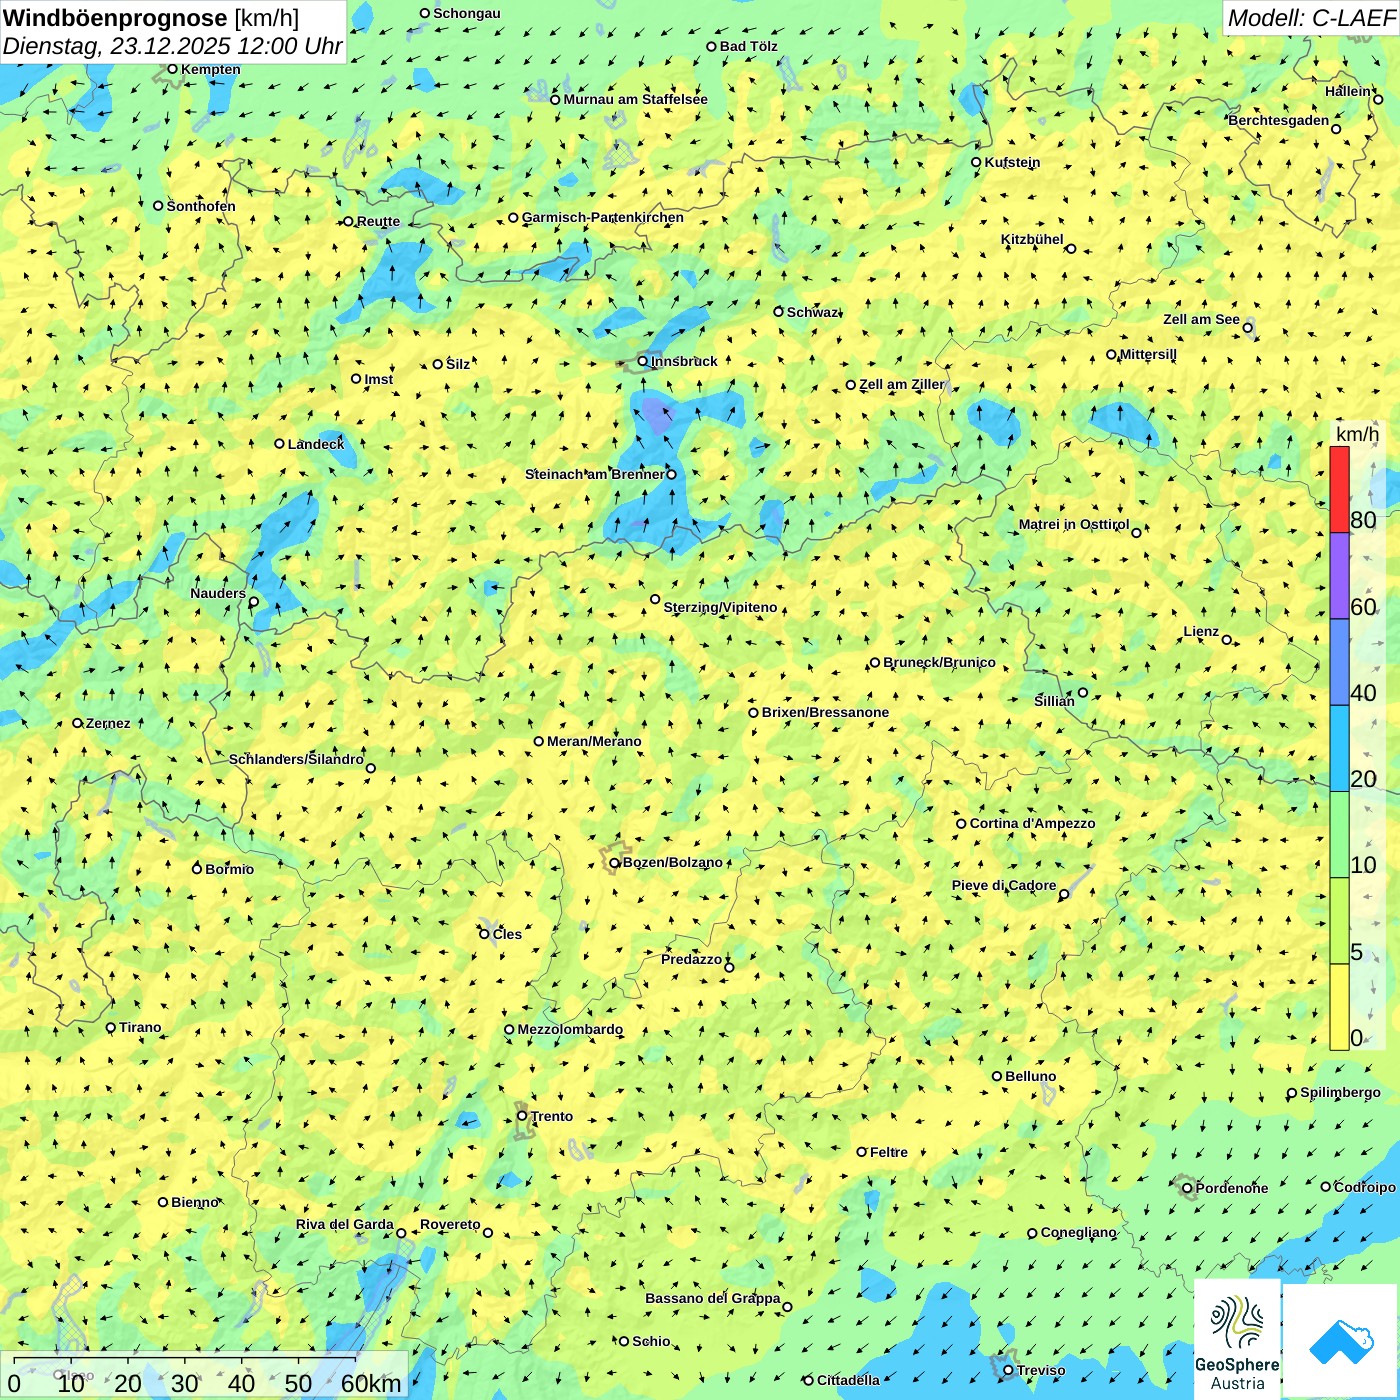Click the blue cloud logo icon
The height and width of the screenshot is (1400, 1400).
(1341, 1341)
